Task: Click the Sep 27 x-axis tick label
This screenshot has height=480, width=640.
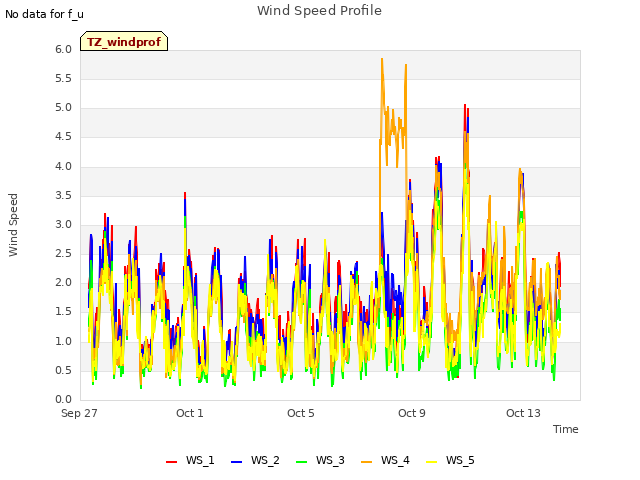Action: (x=79, y=413)
